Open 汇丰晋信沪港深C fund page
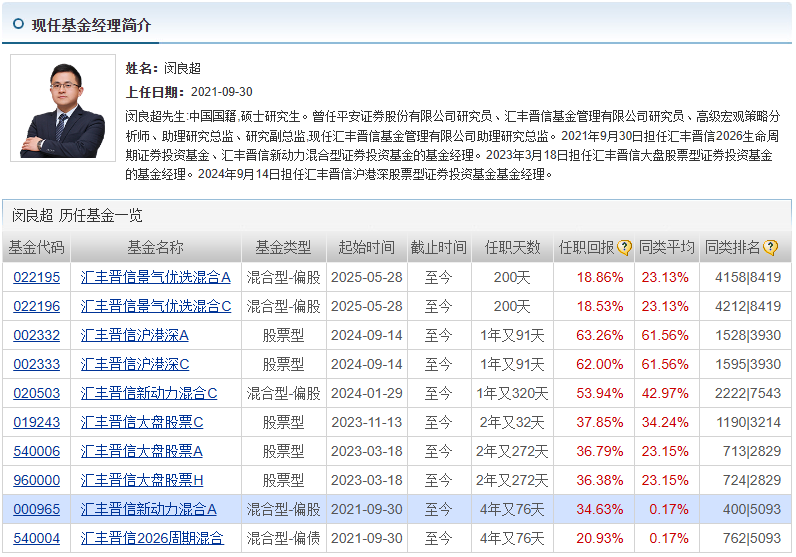The width and height of the screenshot is (796, 557). pyautogui.click(x=135, y=364)
